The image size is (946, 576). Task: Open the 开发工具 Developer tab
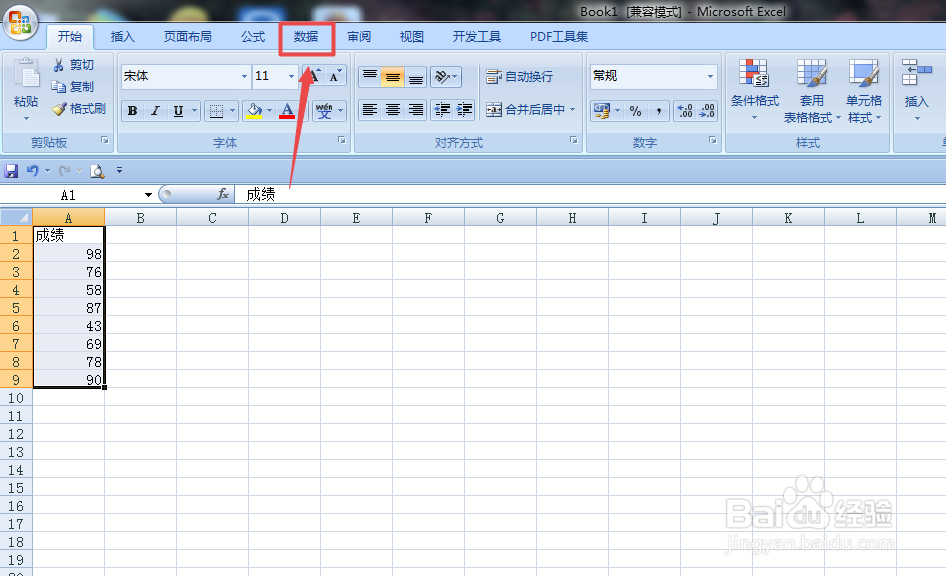(477, 37)
